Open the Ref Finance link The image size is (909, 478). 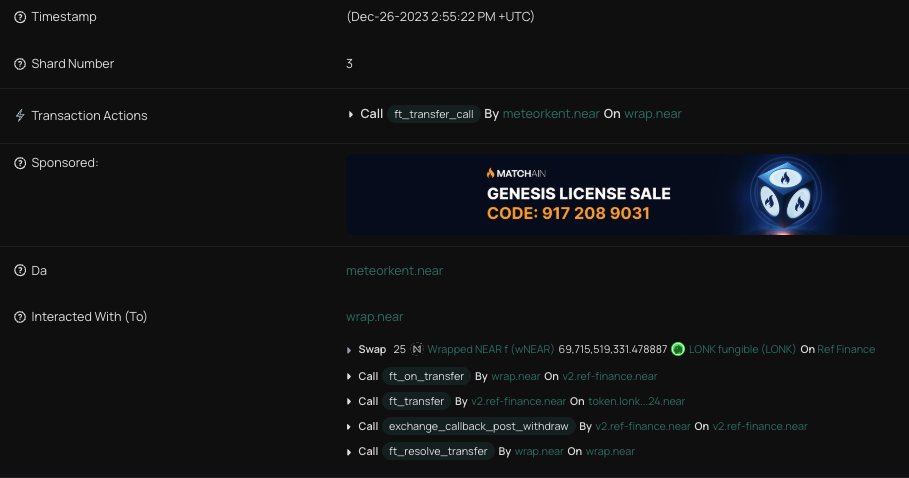click(845, 350)
